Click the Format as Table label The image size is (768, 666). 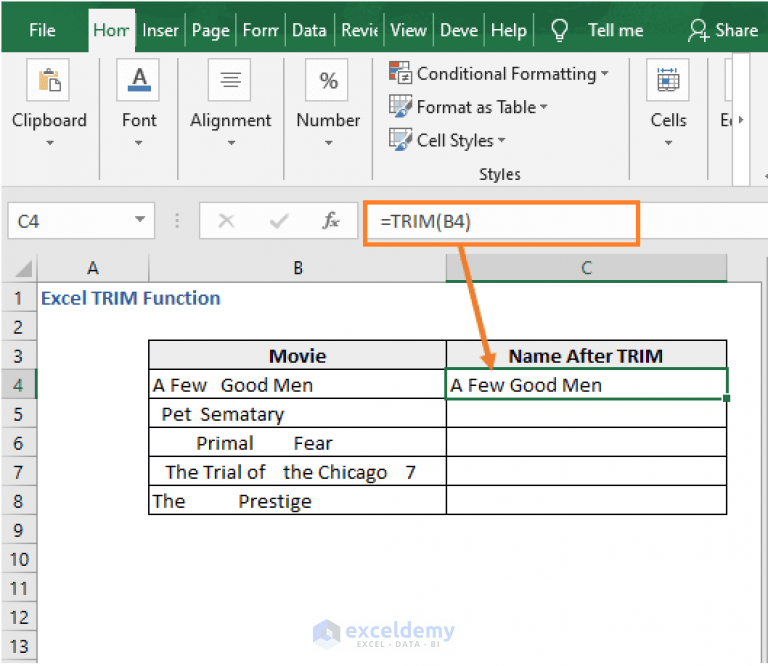point(477,107)
